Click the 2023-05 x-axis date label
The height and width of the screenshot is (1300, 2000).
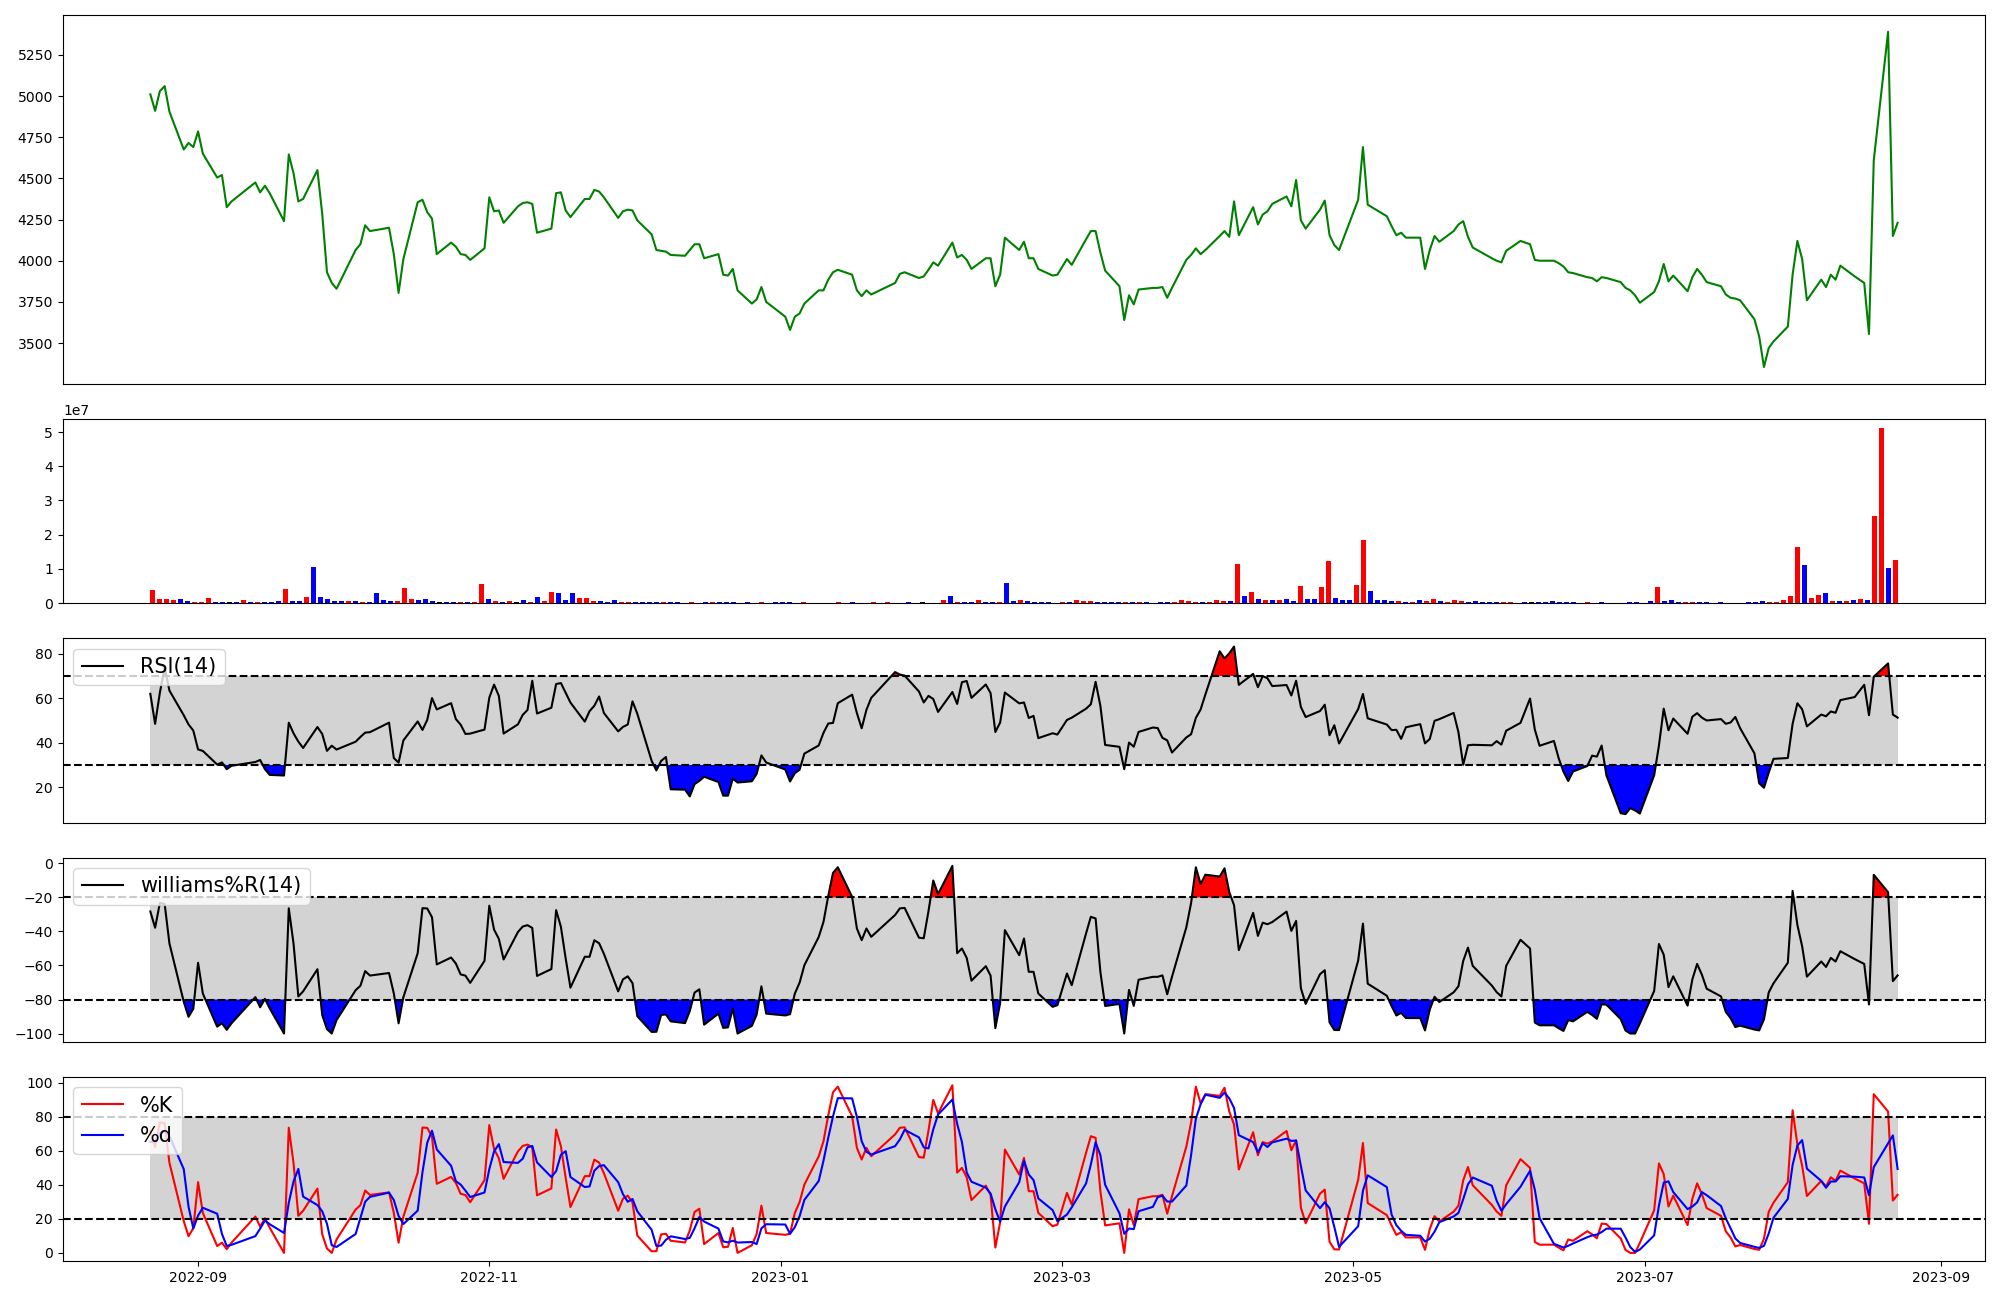(x=1353, y=1277)
